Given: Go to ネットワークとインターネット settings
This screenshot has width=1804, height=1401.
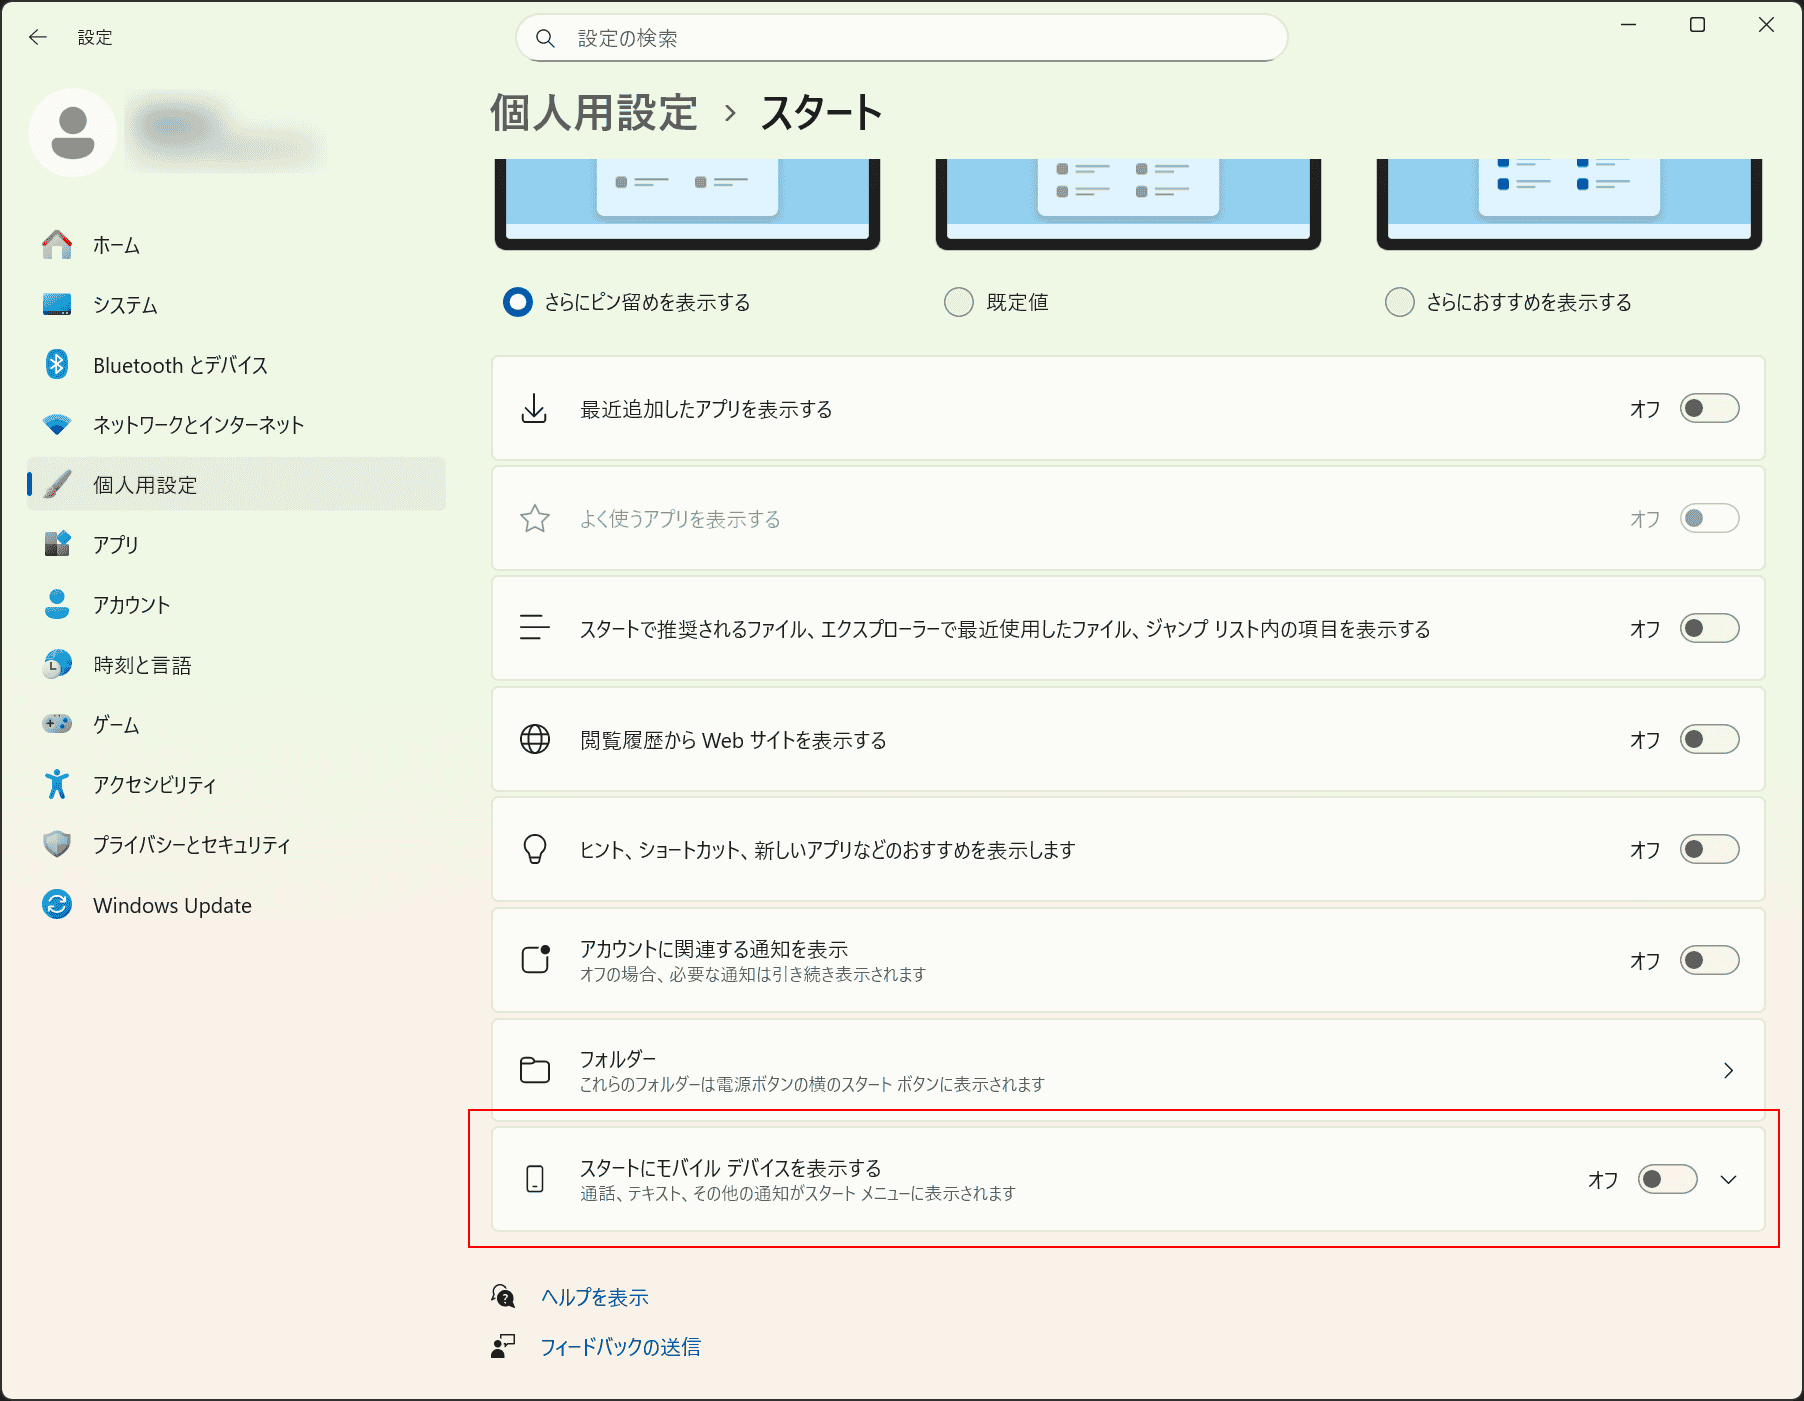Looking at the screenshot, I should [x=198, y=425].
